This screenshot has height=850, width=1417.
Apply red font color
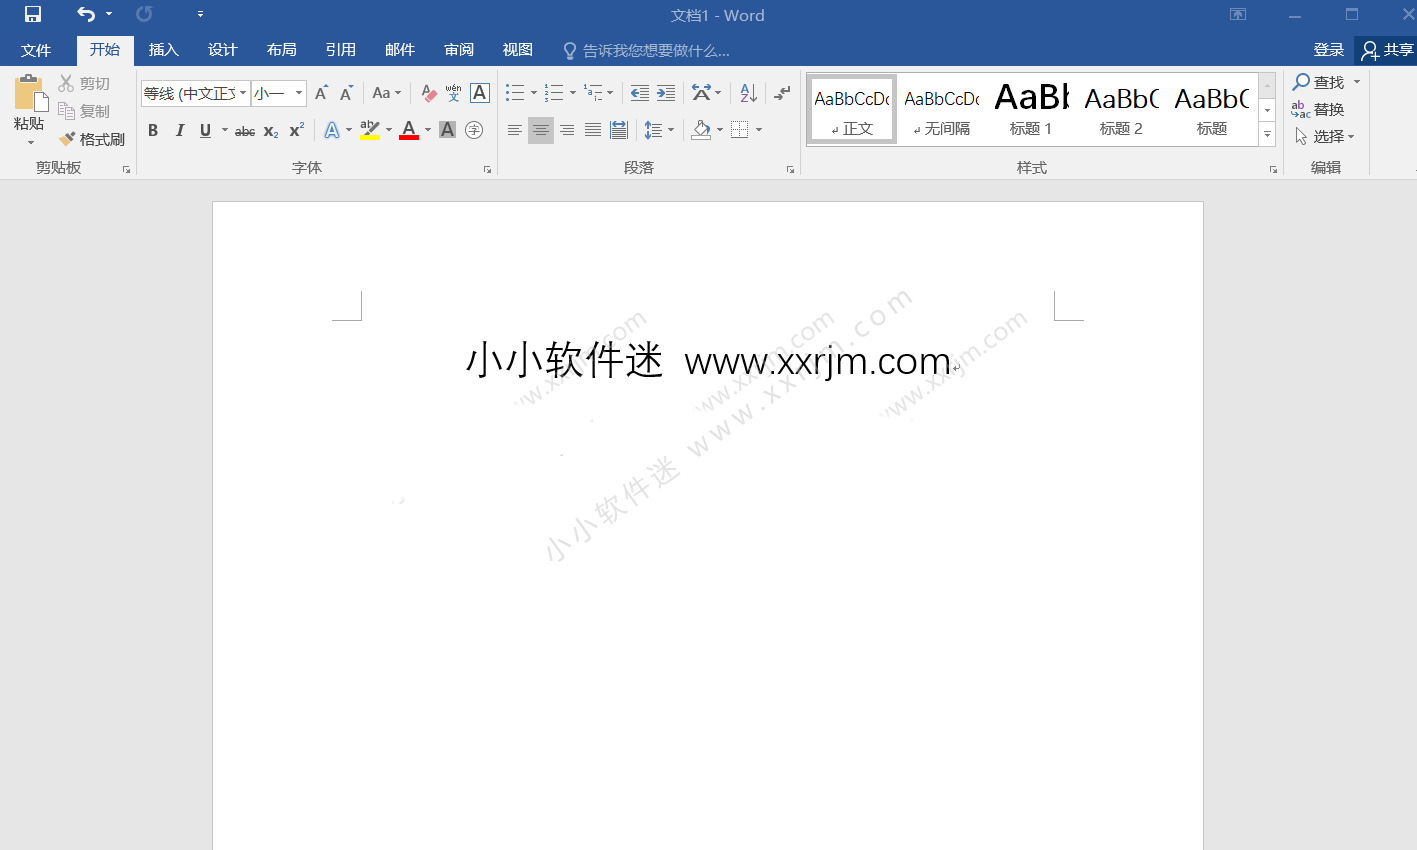[x=409, y=130]
